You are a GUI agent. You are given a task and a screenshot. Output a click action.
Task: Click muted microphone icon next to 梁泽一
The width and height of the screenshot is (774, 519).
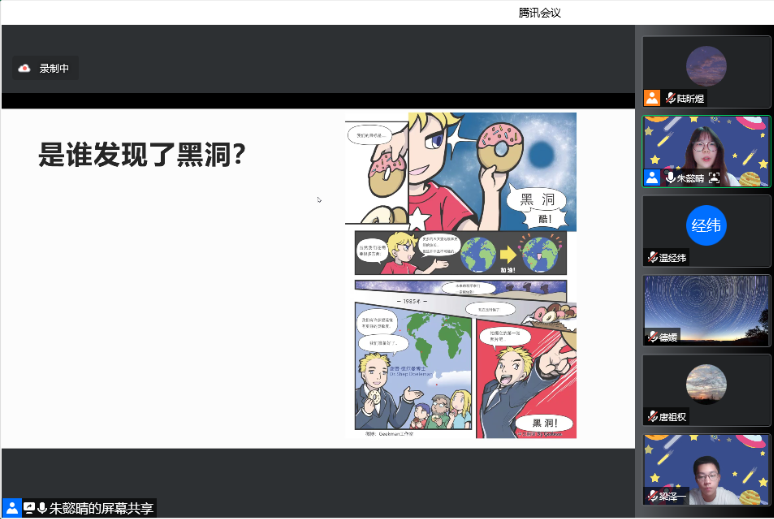click(653, 496)
